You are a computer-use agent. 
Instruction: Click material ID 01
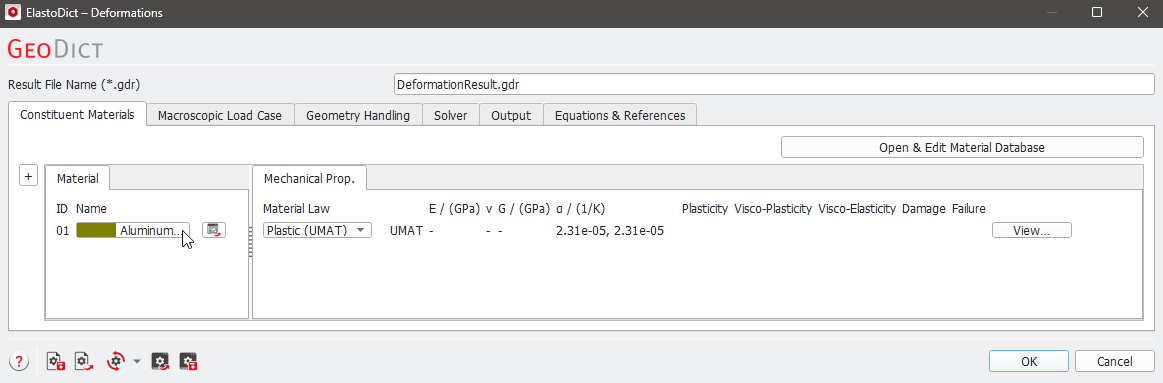[x=63, y=231]
